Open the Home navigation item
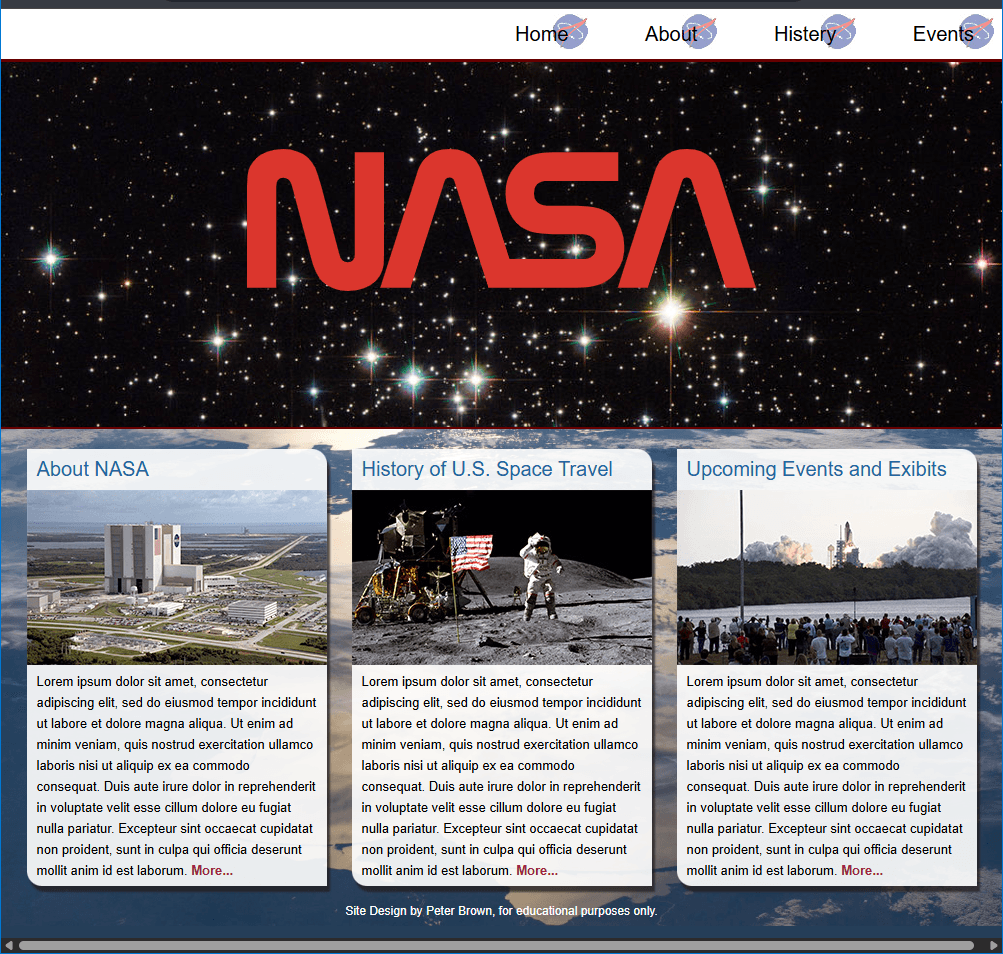 (x=536, y=33)
